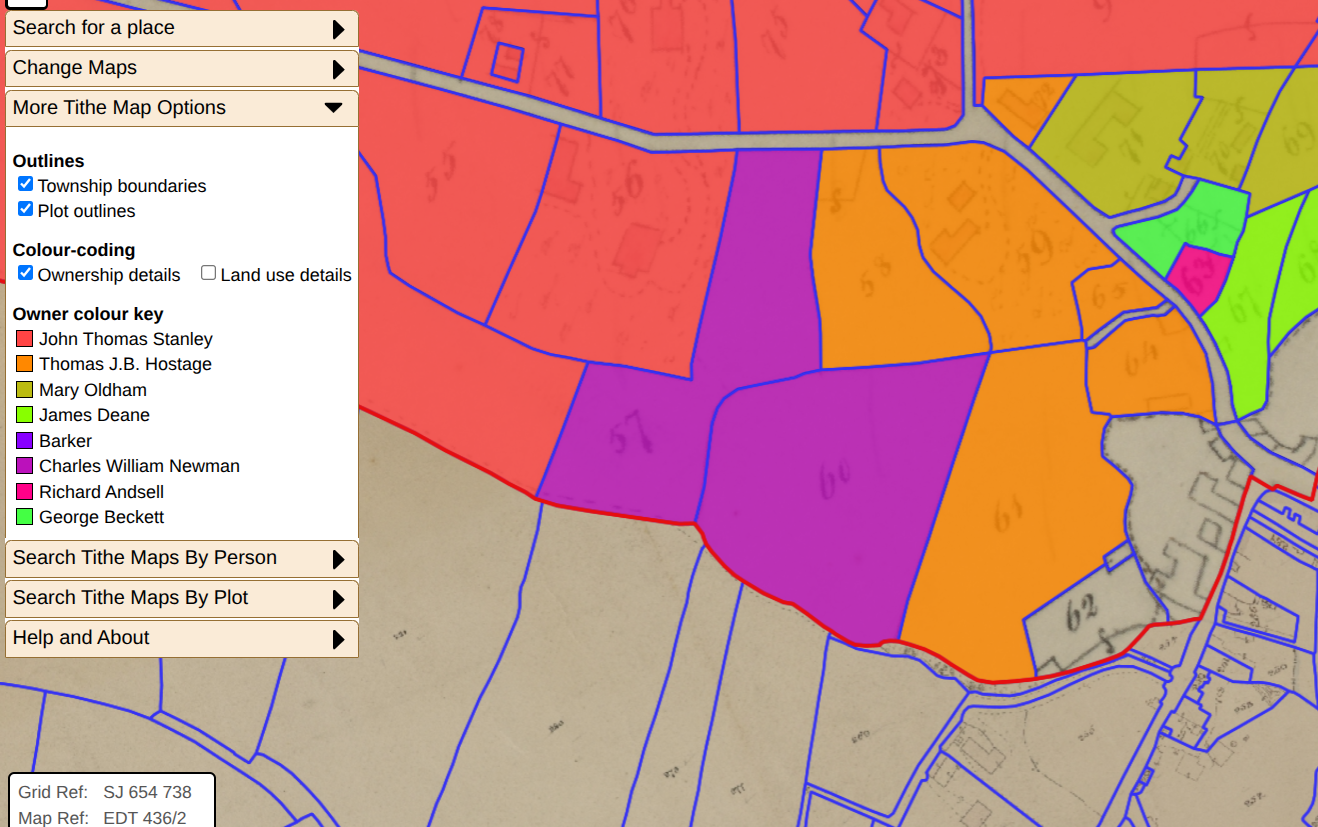Toggle the Township boundaries checkbox
1318x827 pixels.
26,184
